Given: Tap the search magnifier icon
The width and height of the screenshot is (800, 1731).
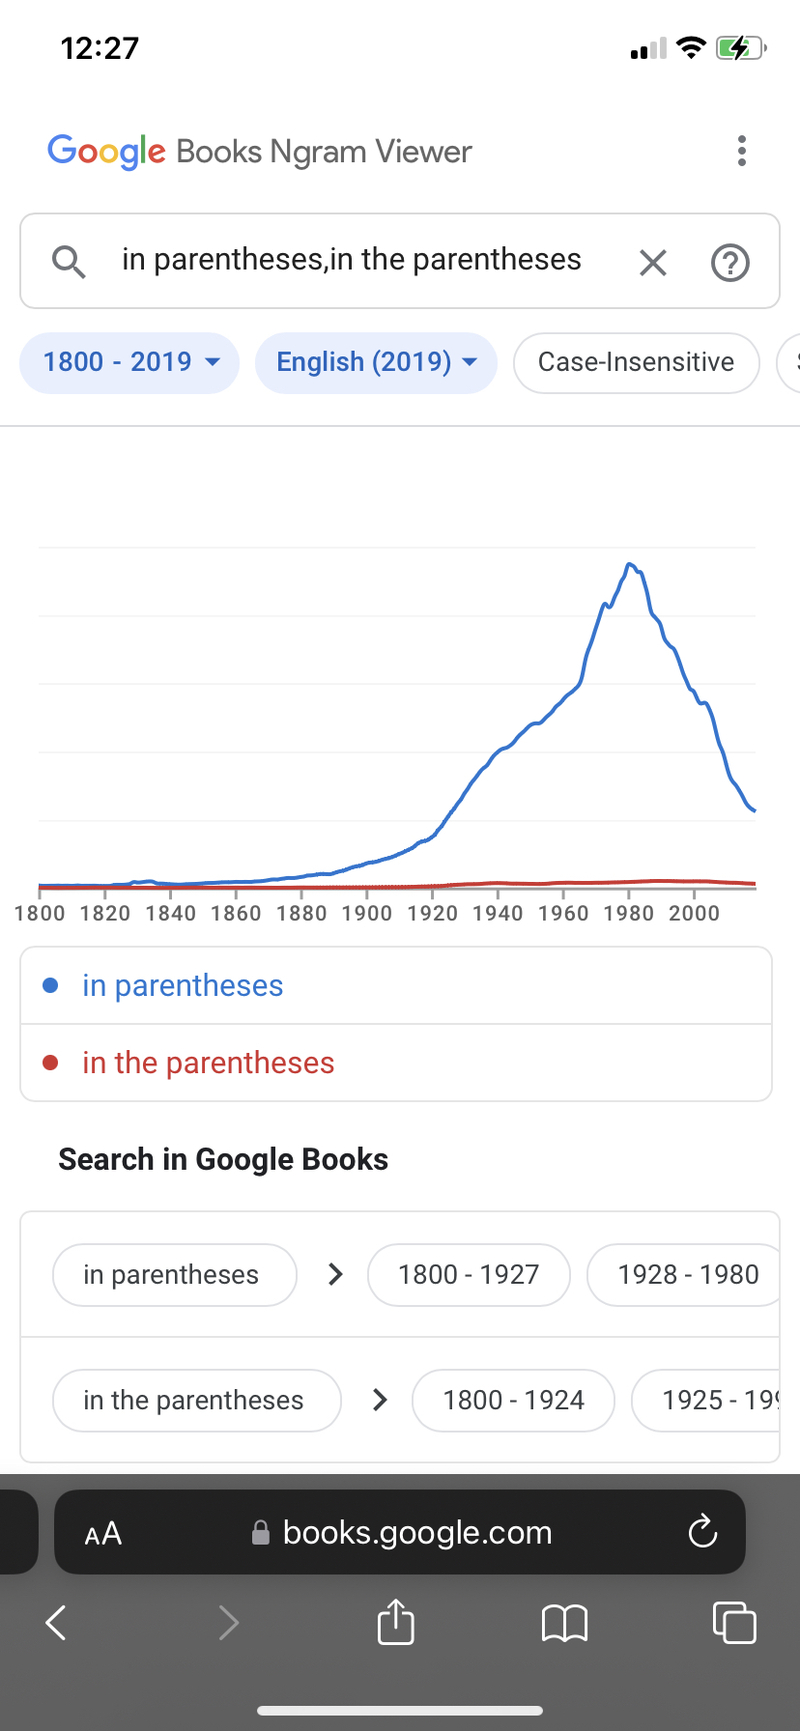Looking at the screenshot, I should pos(68,262).
